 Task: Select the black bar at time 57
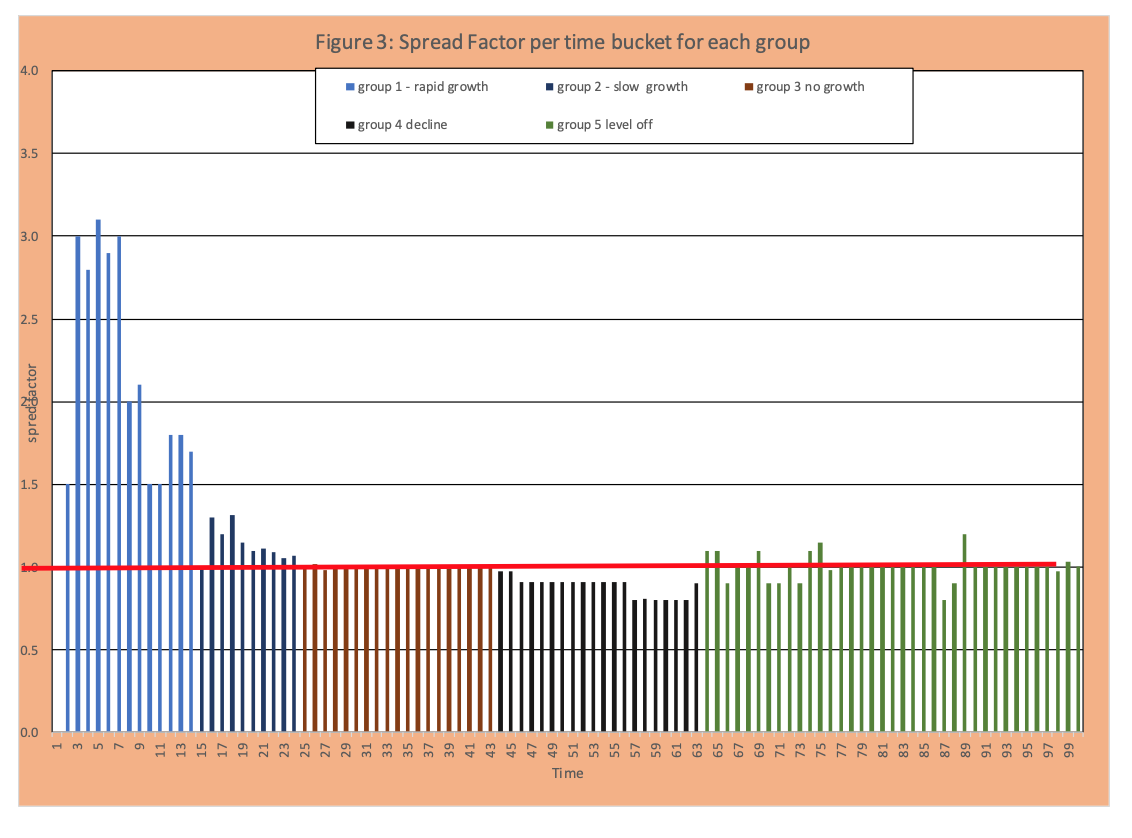[x=635, y=666]
